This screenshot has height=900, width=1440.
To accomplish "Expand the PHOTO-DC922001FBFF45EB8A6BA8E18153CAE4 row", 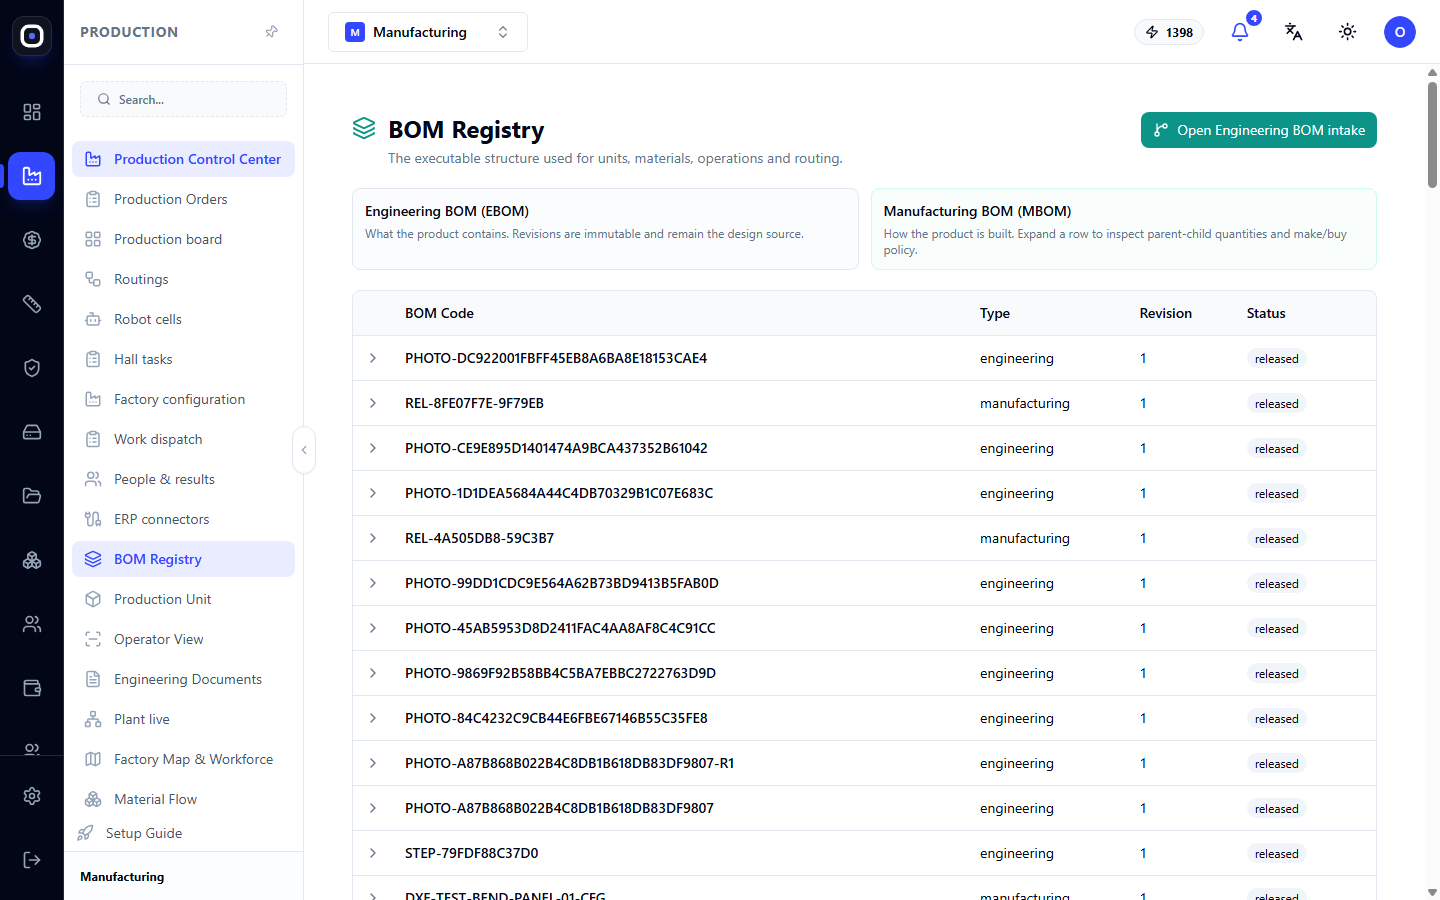I will (373, 358).
